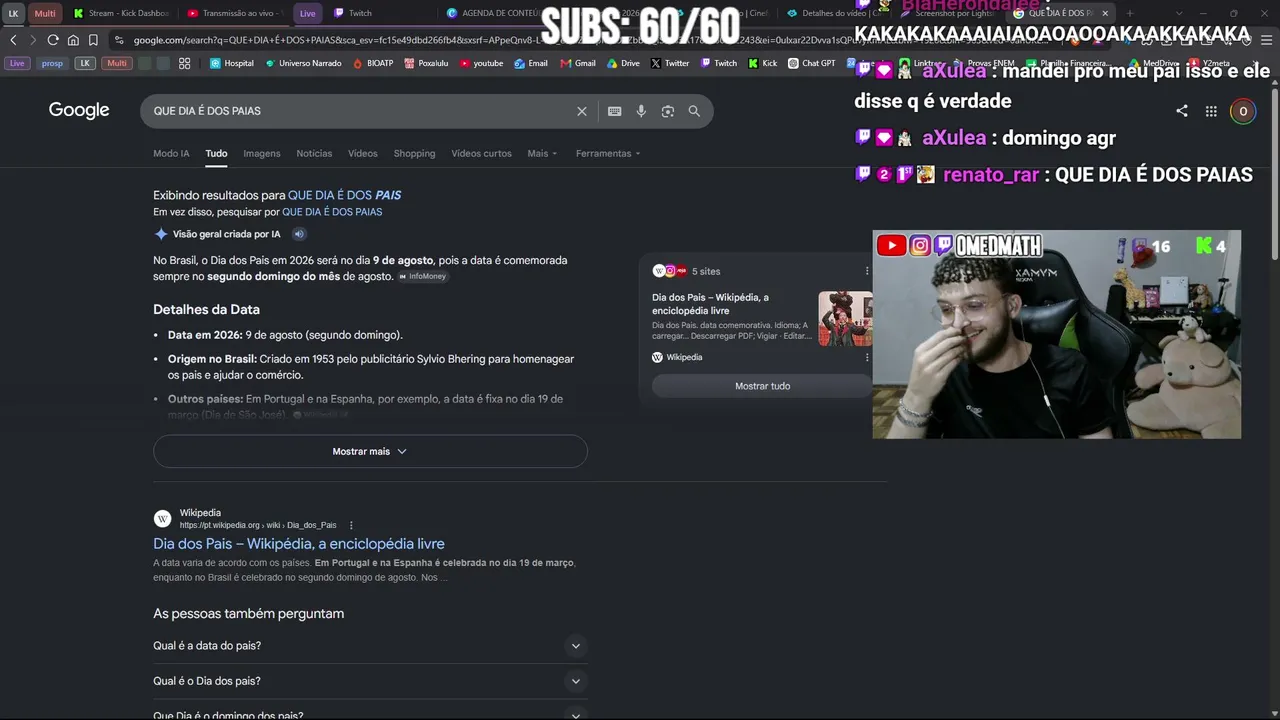Close the QUE DIA É DOS PAIAS browser tab
Screen dimensions: 1280x720
1105,13
